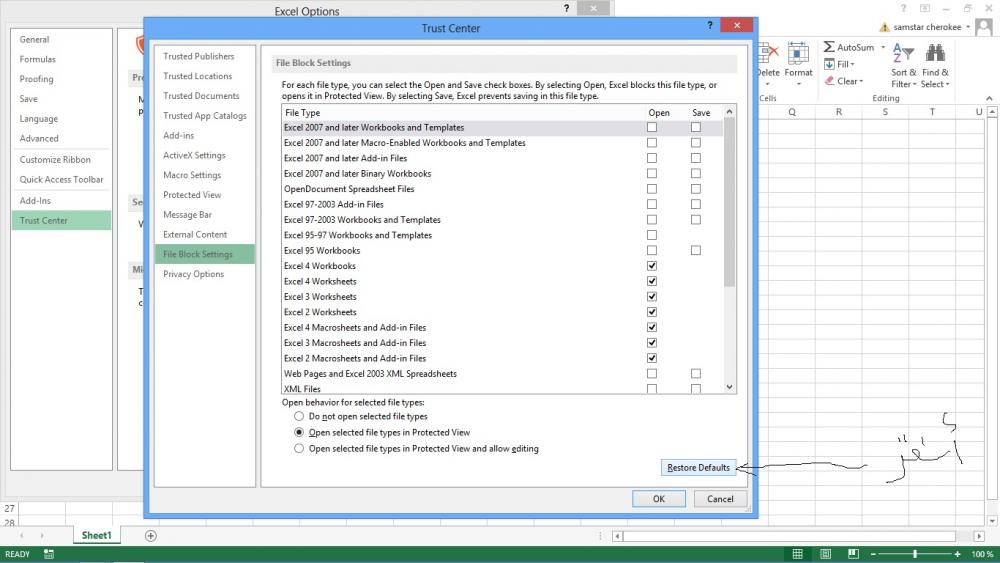Expand the Format dropdown arrow
This screenshot has width=1000, height=563.
798,84
